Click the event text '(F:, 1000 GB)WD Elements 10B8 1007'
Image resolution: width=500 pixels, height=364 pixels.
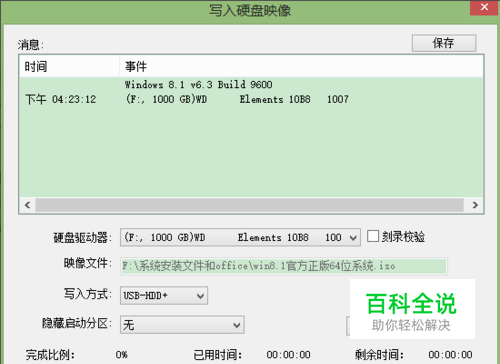[x=237, y=99]
